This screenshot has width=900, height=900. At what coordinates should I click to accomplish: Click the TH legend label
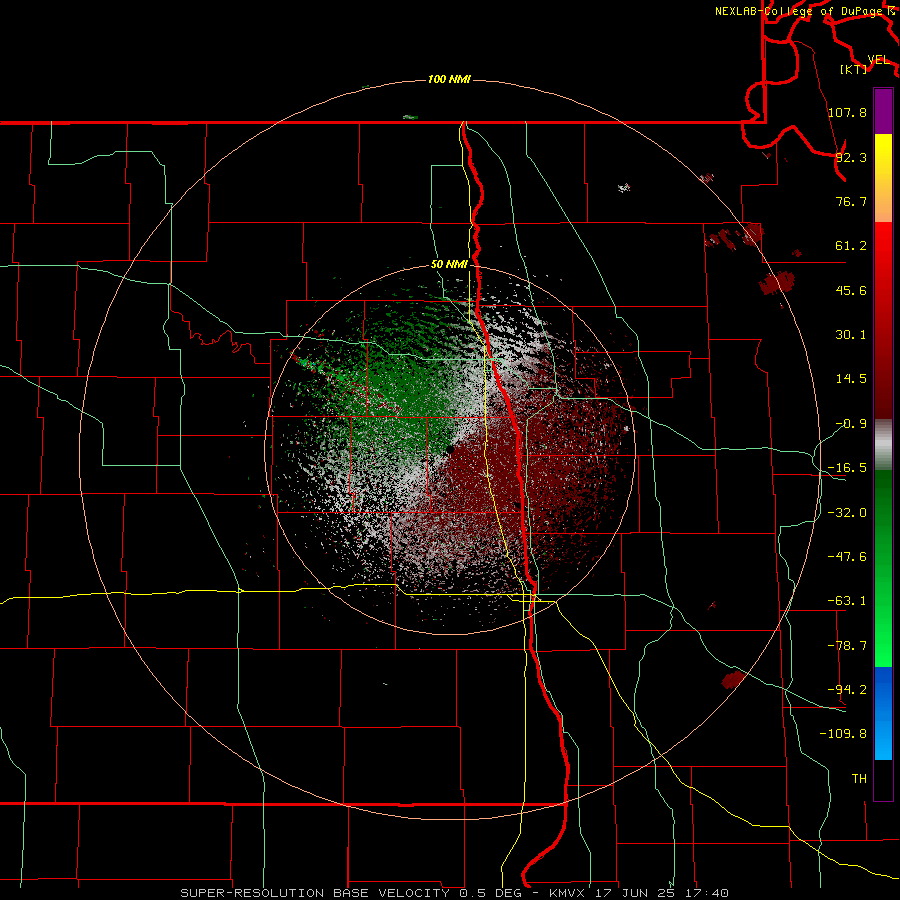[859, 779]
